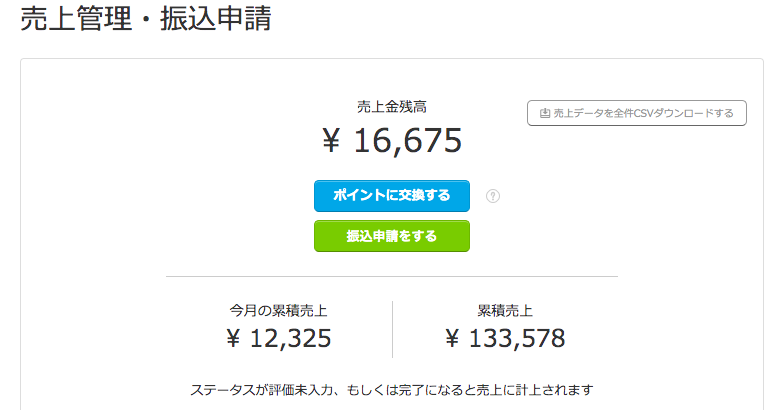Click the yen symbol beside 16,675
This screenshot has height=410, width=779.
click(331, 141)
